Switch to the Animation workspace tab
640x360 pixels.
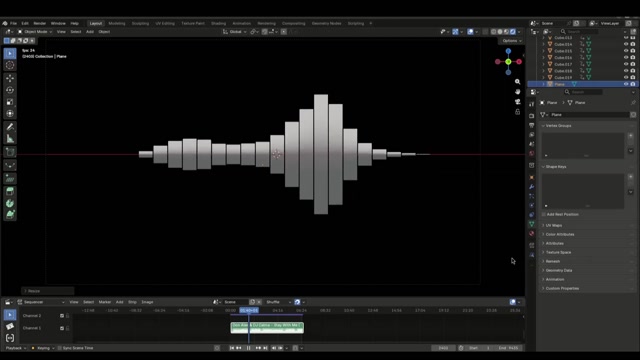tap(242, 23)
